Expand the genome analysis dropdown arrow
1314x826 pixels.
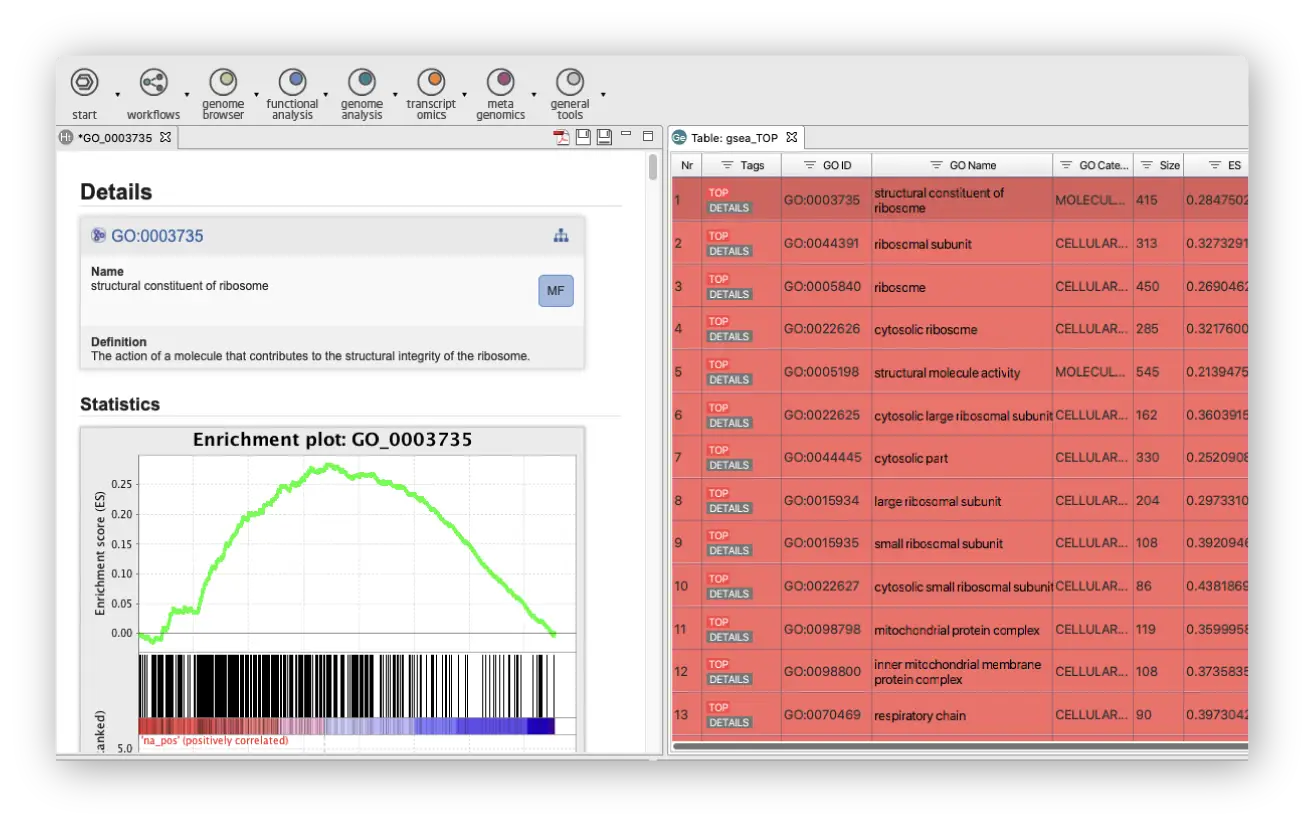[395, 95]
